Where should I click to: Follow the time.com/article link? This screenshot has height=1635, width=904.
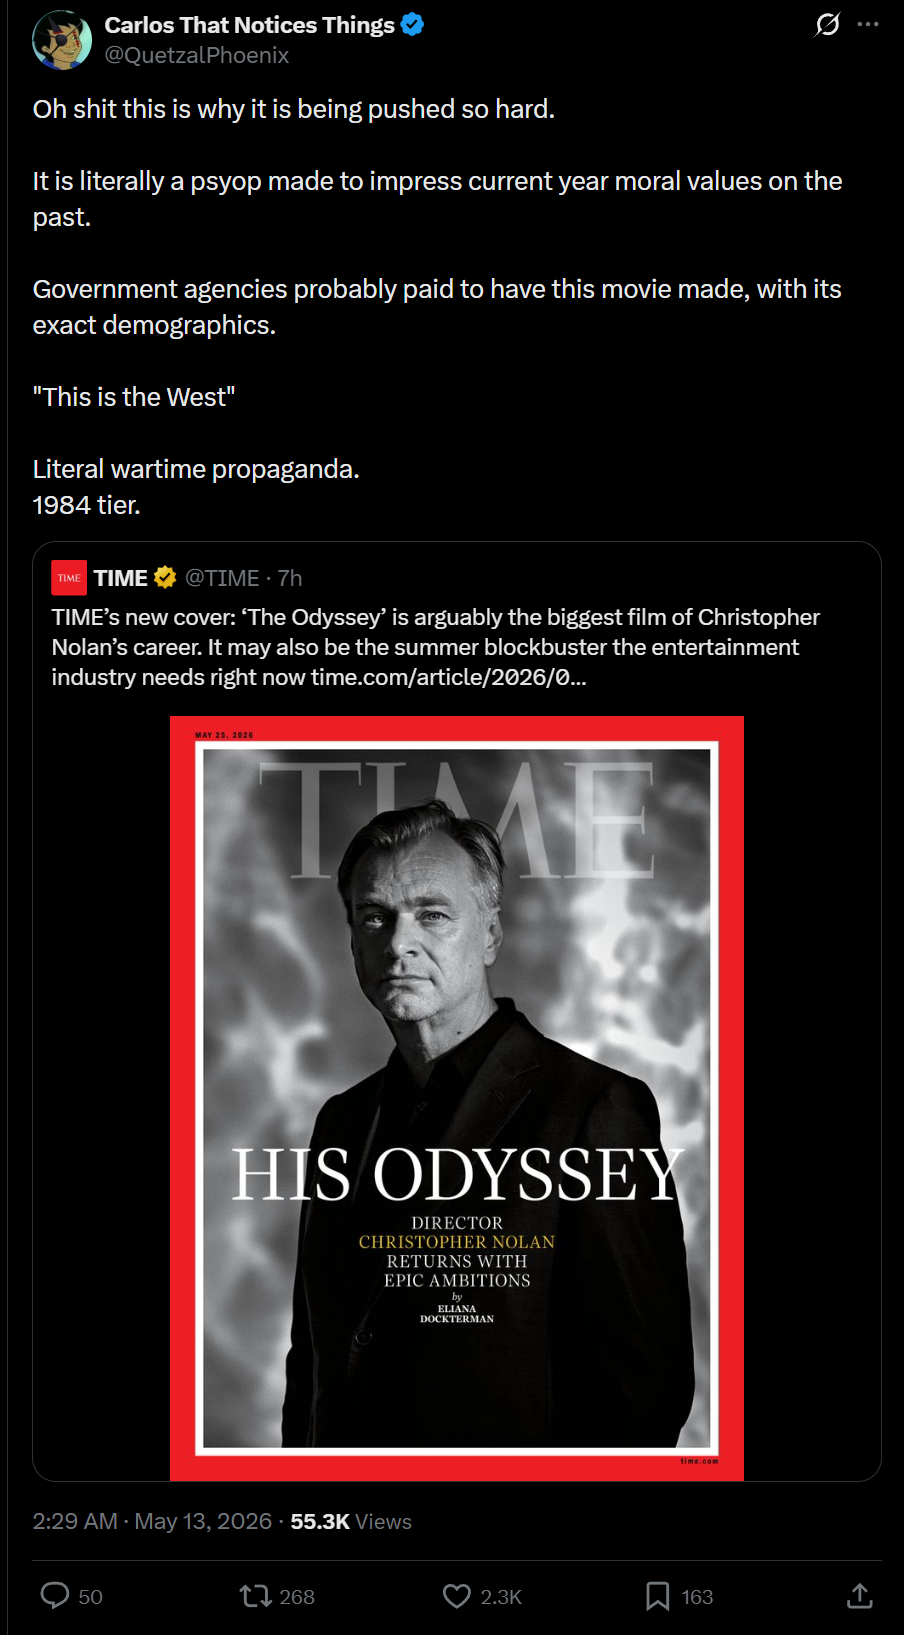(x=448, y=677)
